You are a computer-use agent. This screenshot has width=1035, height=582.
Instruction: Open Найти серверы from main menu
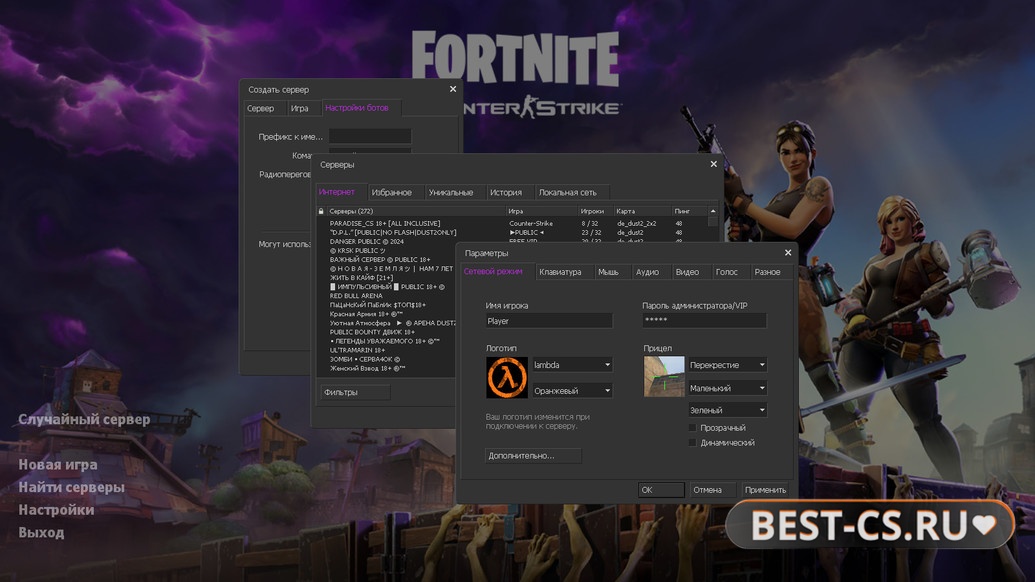[x=71, y=487]
